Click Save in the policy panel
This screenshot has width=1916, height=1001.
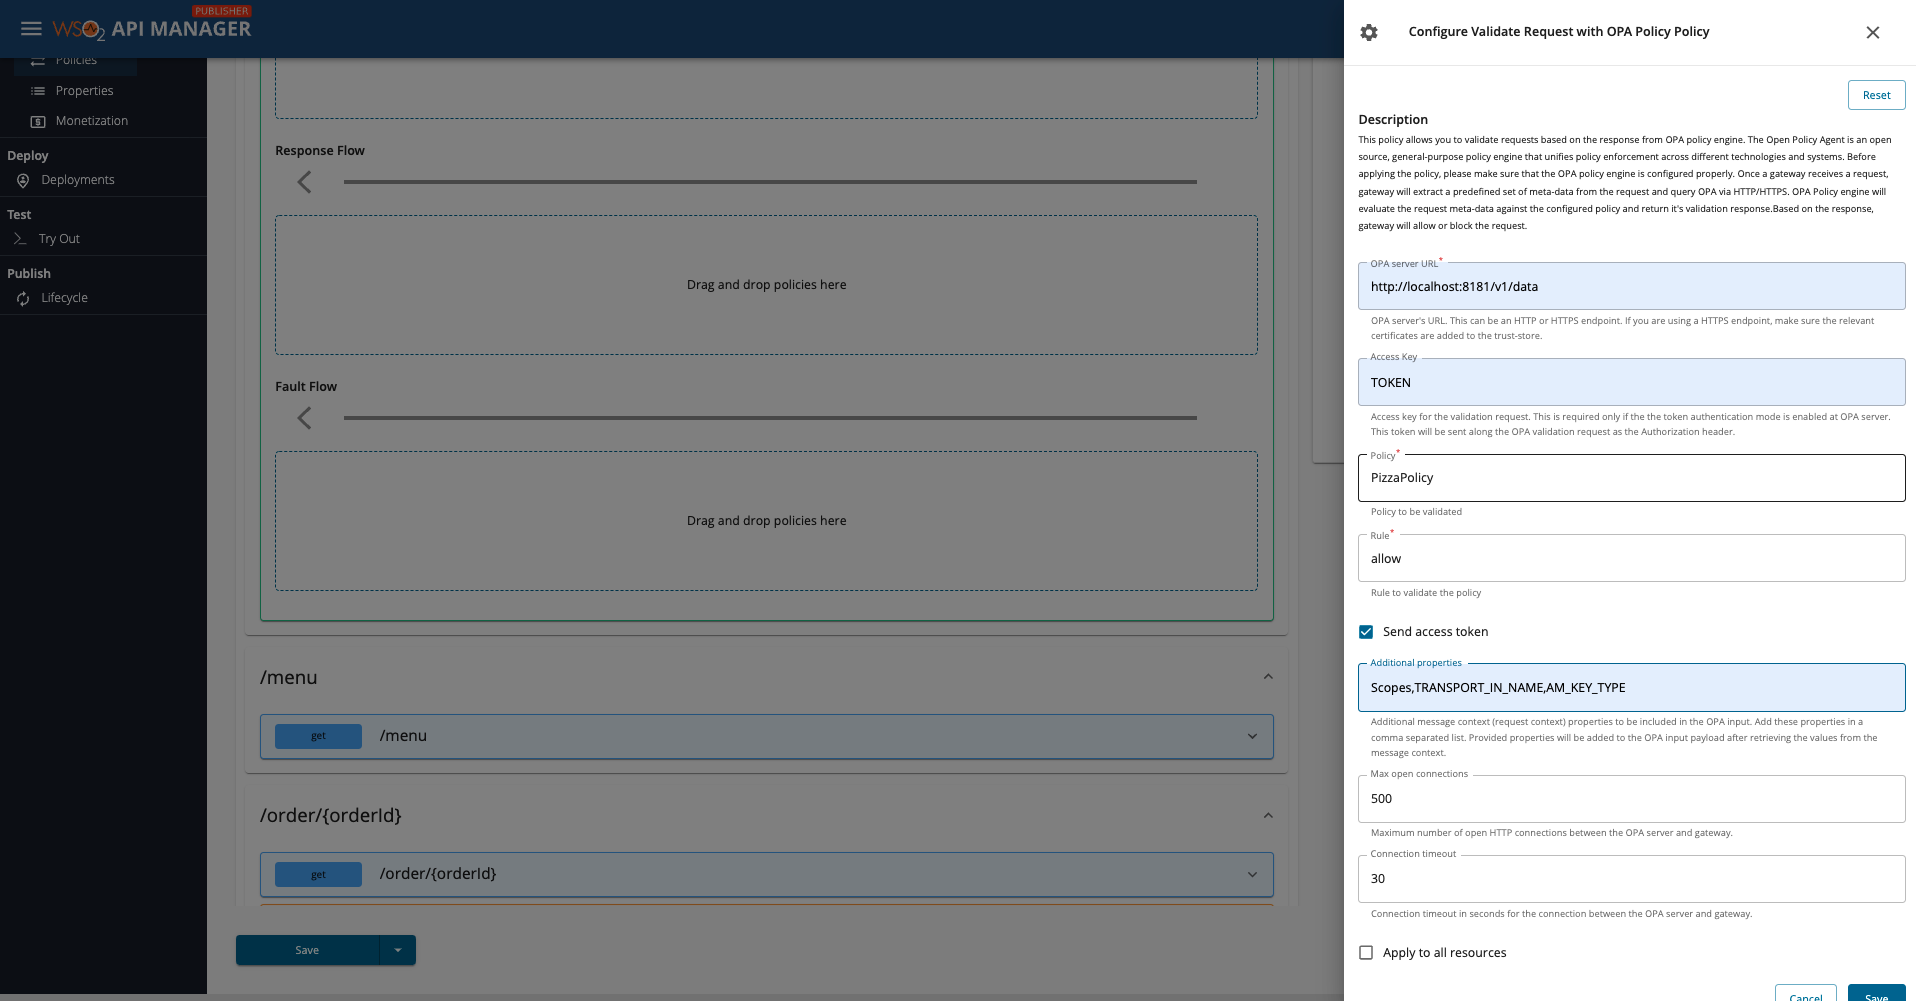click(x=1876, y=994)
